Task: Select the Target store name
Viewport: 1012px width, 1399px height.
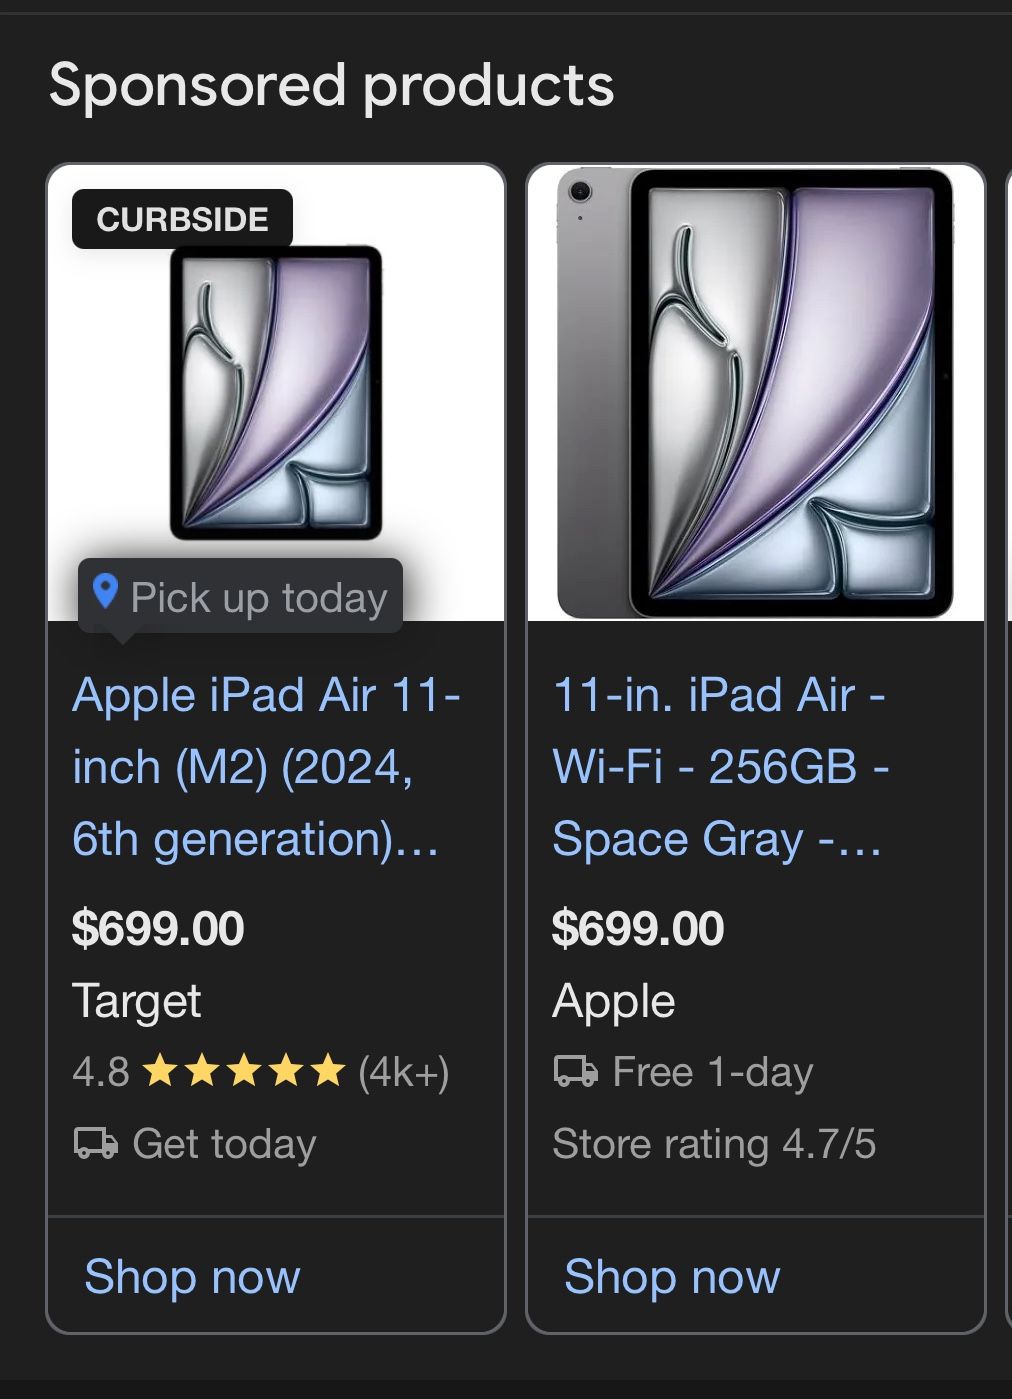Action: [137, 1000]
